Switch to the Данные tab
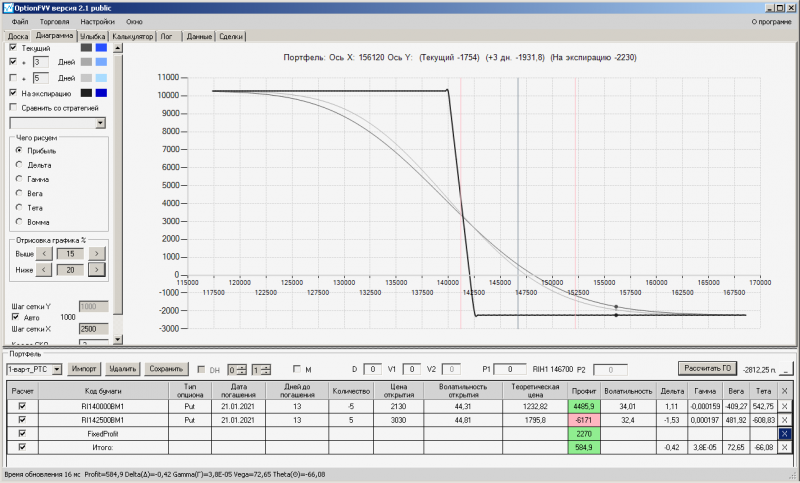Image resolution: width=800 pixels, height=483 pixels. pos(199,36)
